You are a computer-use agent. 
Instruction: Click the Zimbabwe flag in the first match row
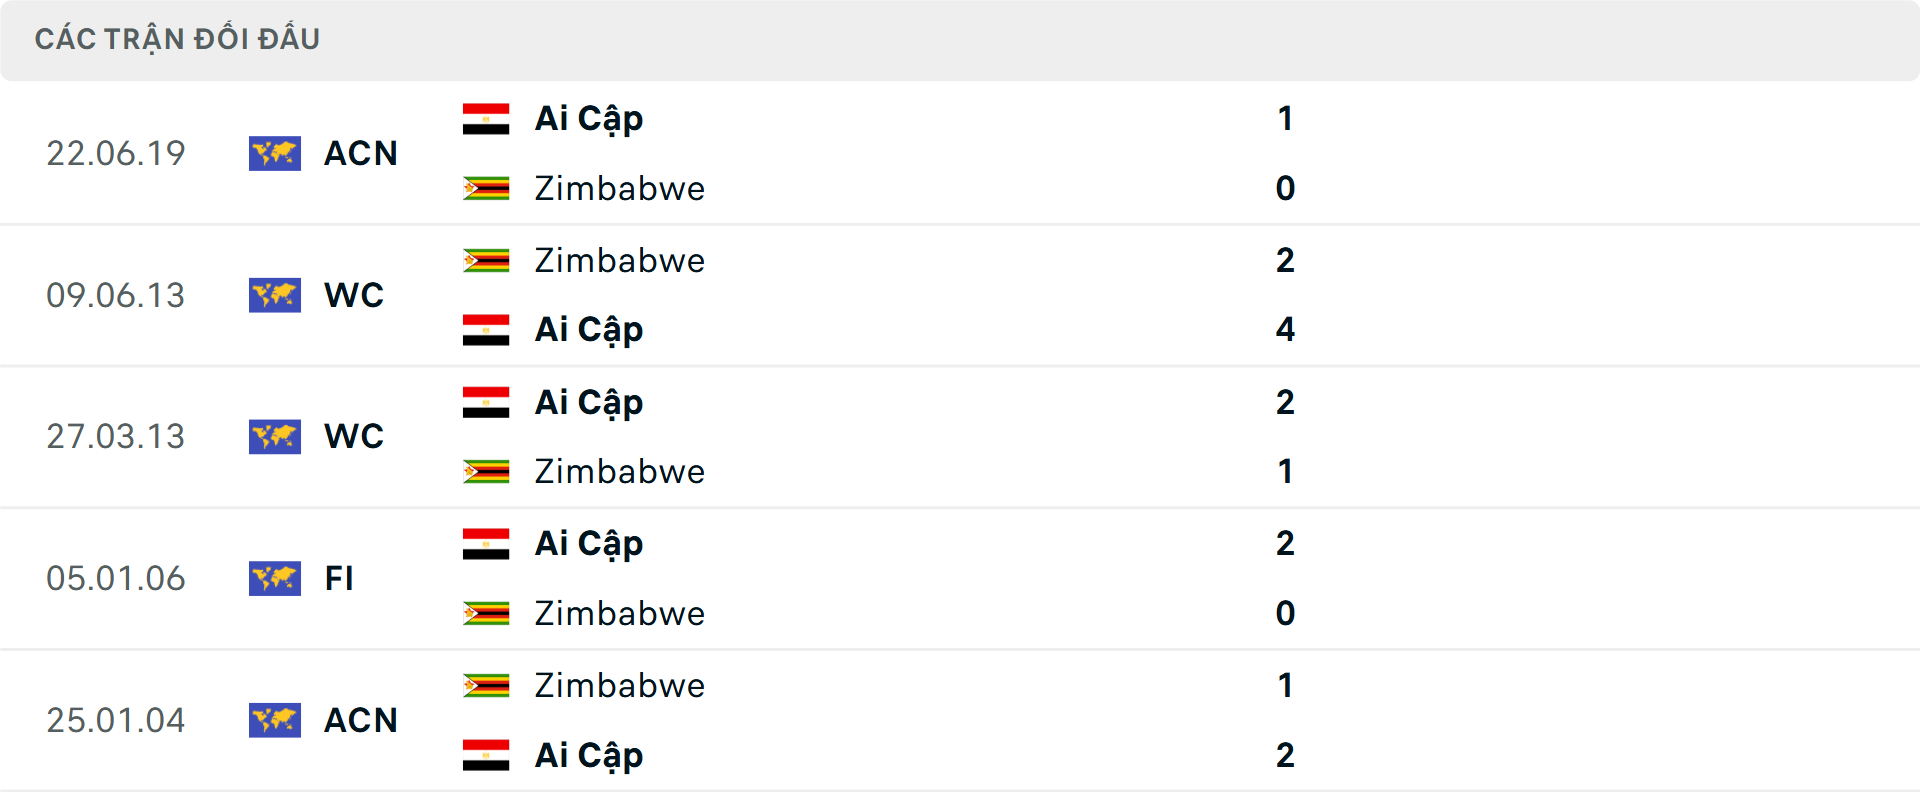pyautogui.click(x=489, y=188)
